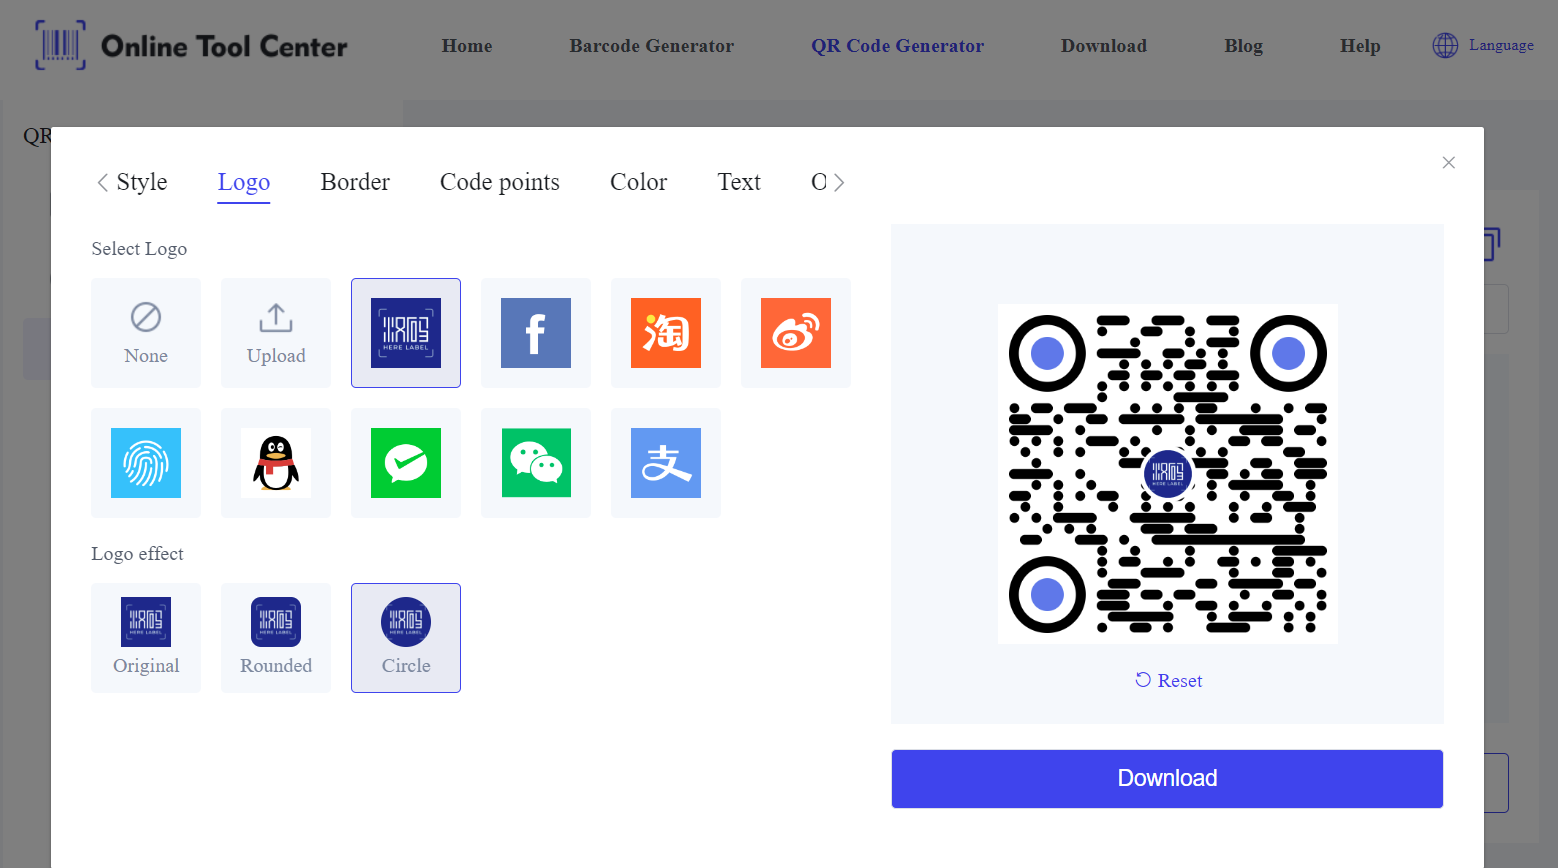Click the Online Tool Center barcode logo

[61, 45]
